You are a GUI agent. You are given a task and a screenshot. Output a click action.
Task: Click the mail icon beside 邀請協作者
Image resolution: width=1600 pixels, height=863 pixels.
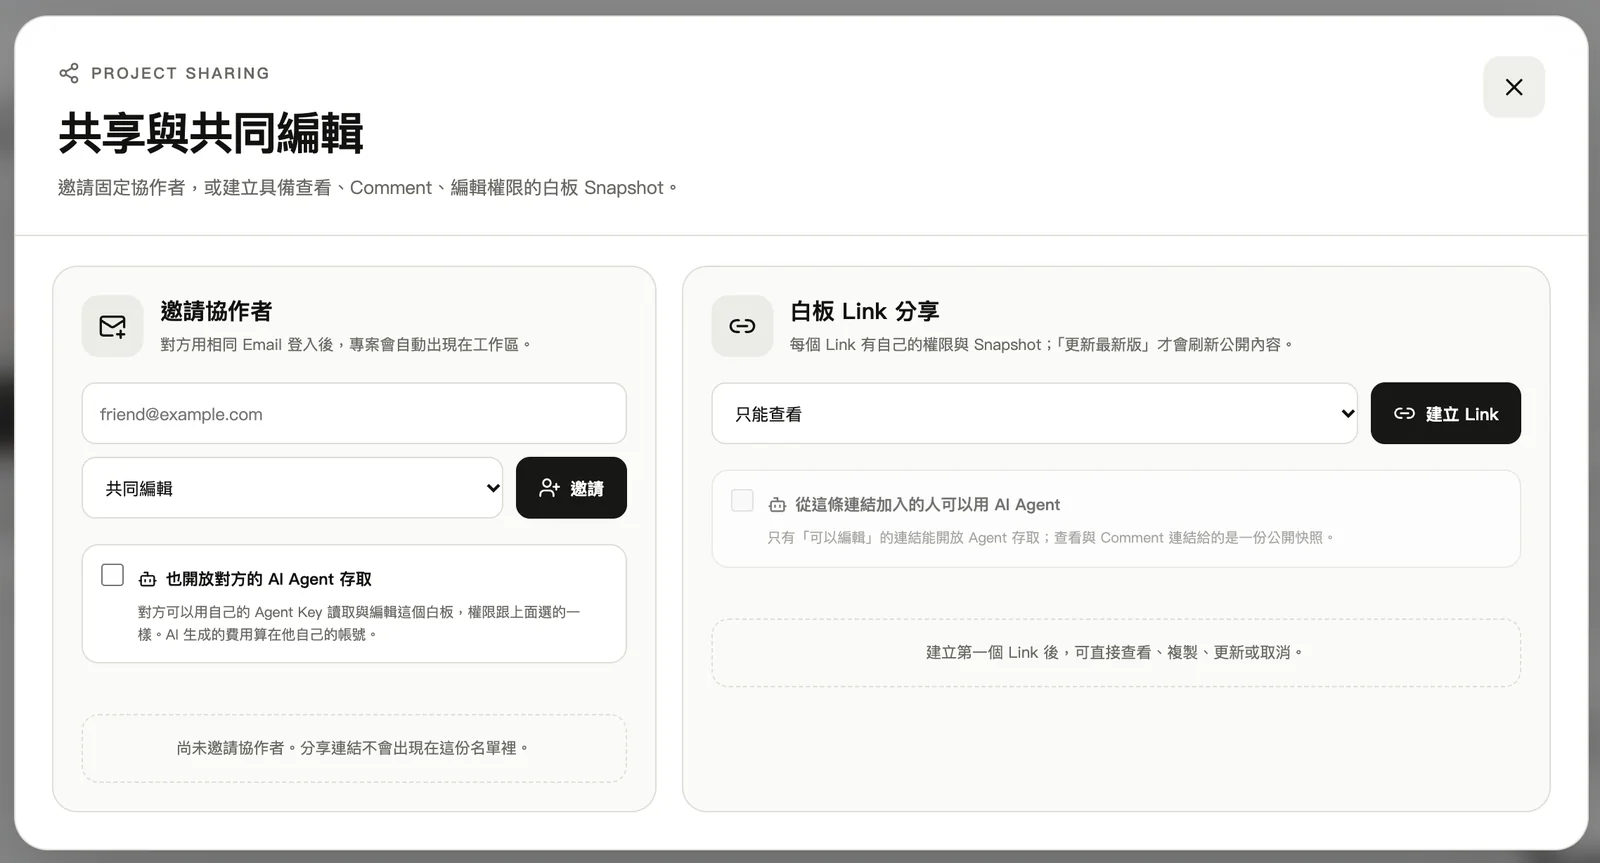point(112,326)
